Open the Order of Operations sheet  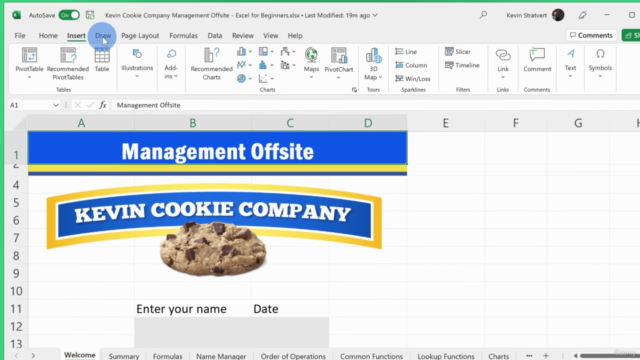coord(293,356)
